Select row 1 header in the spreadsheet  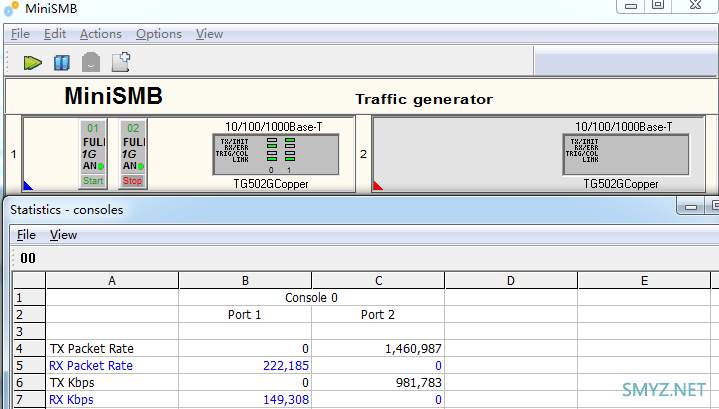pos(29,298)
